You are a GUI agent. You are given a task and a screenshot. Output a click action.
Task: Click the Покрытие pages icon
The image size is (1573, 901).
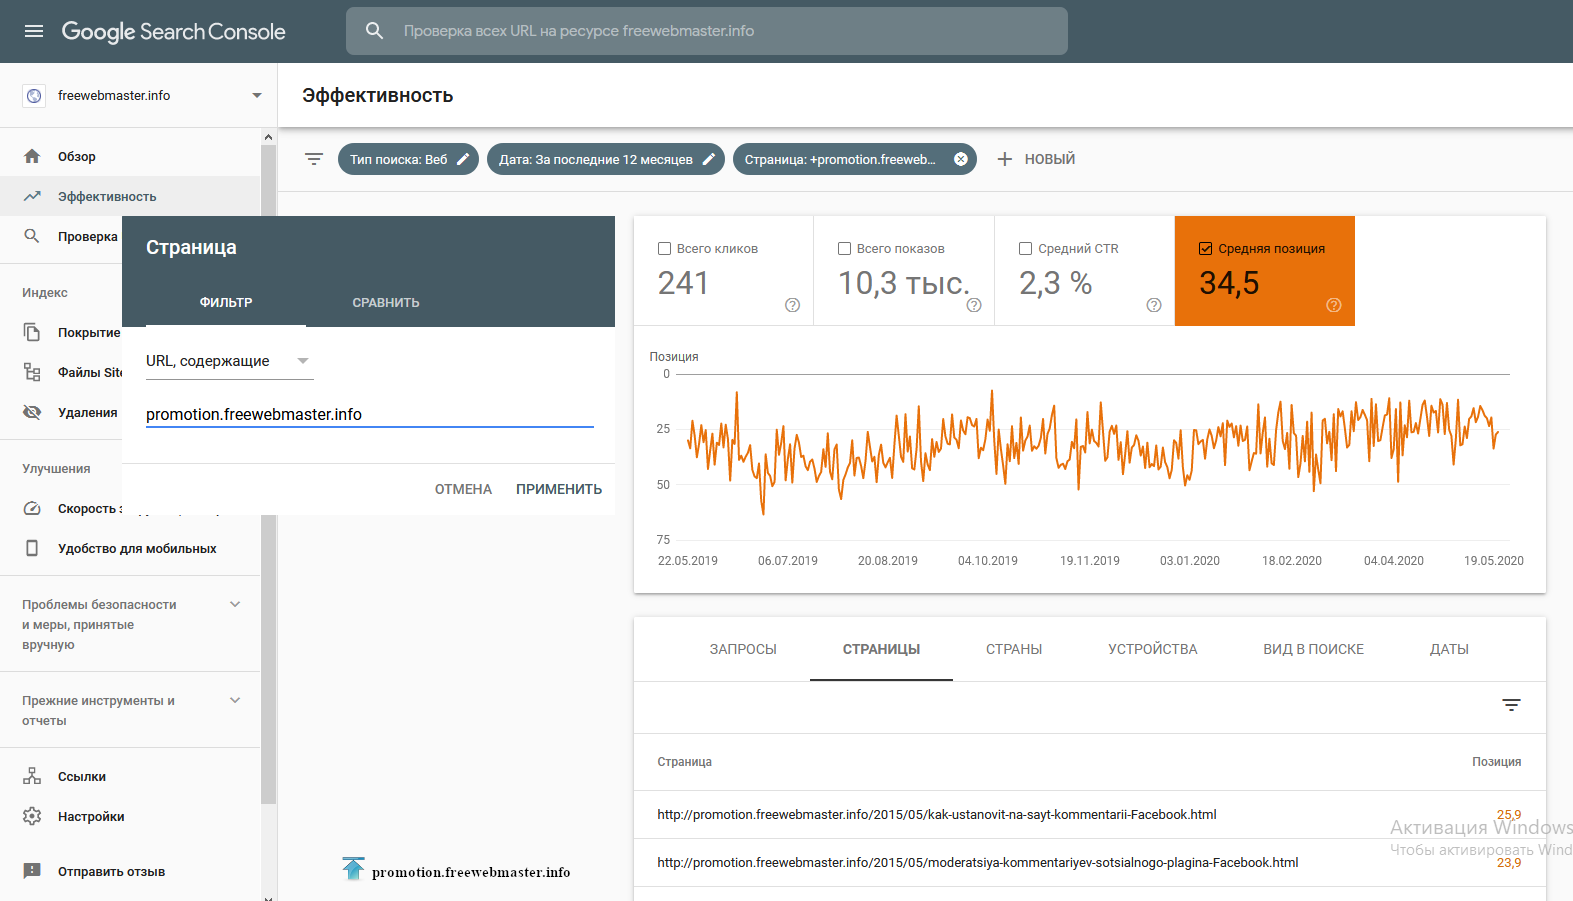coord(32,332)
